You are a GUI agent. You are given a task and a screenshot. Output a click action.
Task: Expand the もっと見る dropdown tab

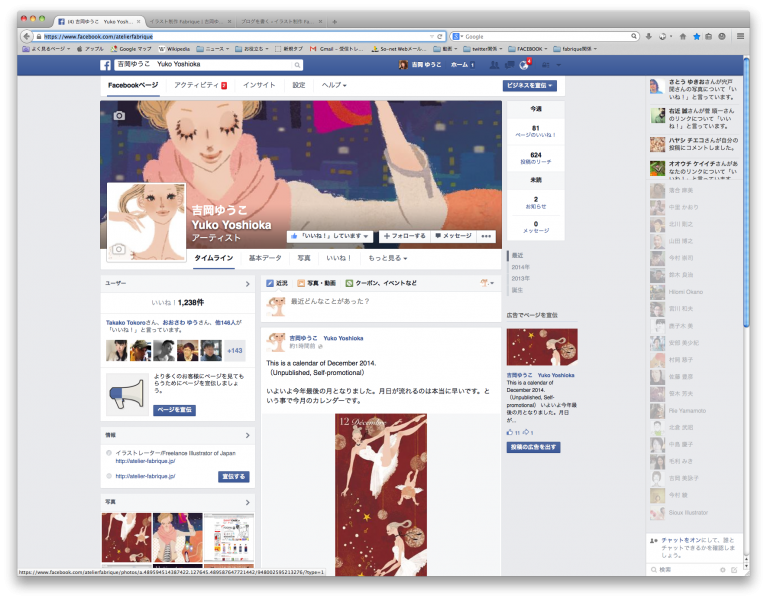point(387,258)
